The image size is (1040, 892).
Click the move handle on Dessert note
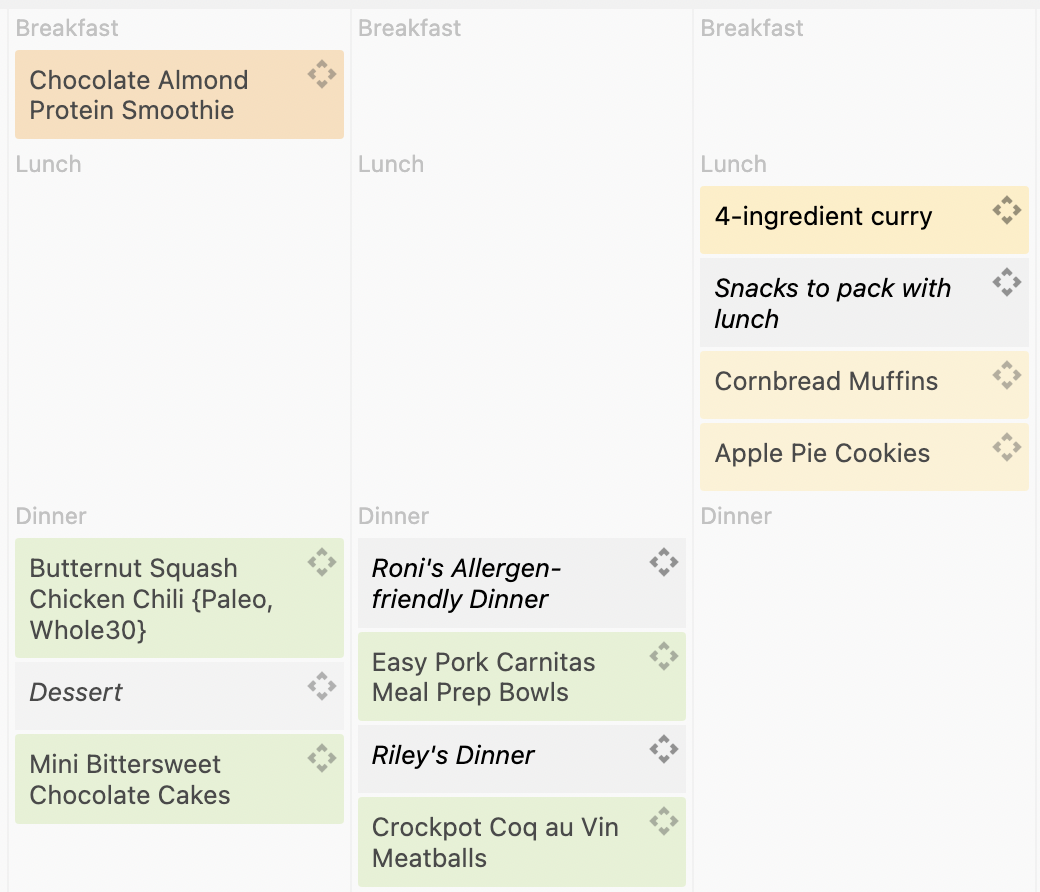321,685
